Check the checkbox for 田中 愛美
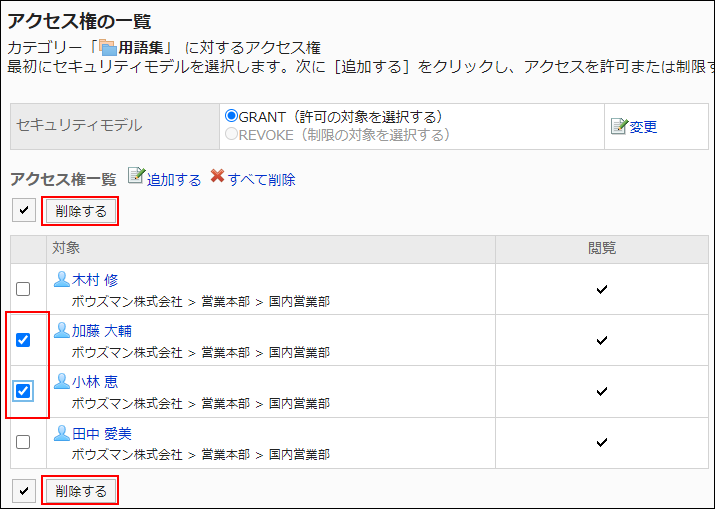Image resolution: width=715 pixels, height=509 pixels. tap(23, 442)
